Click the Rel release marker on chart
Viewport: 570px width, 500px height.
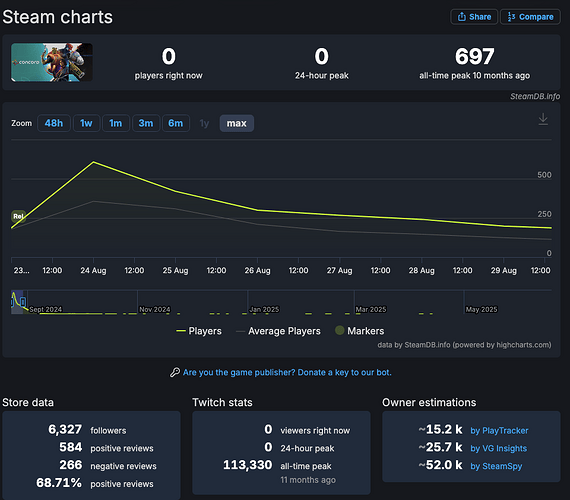click(x=18, y=216)
